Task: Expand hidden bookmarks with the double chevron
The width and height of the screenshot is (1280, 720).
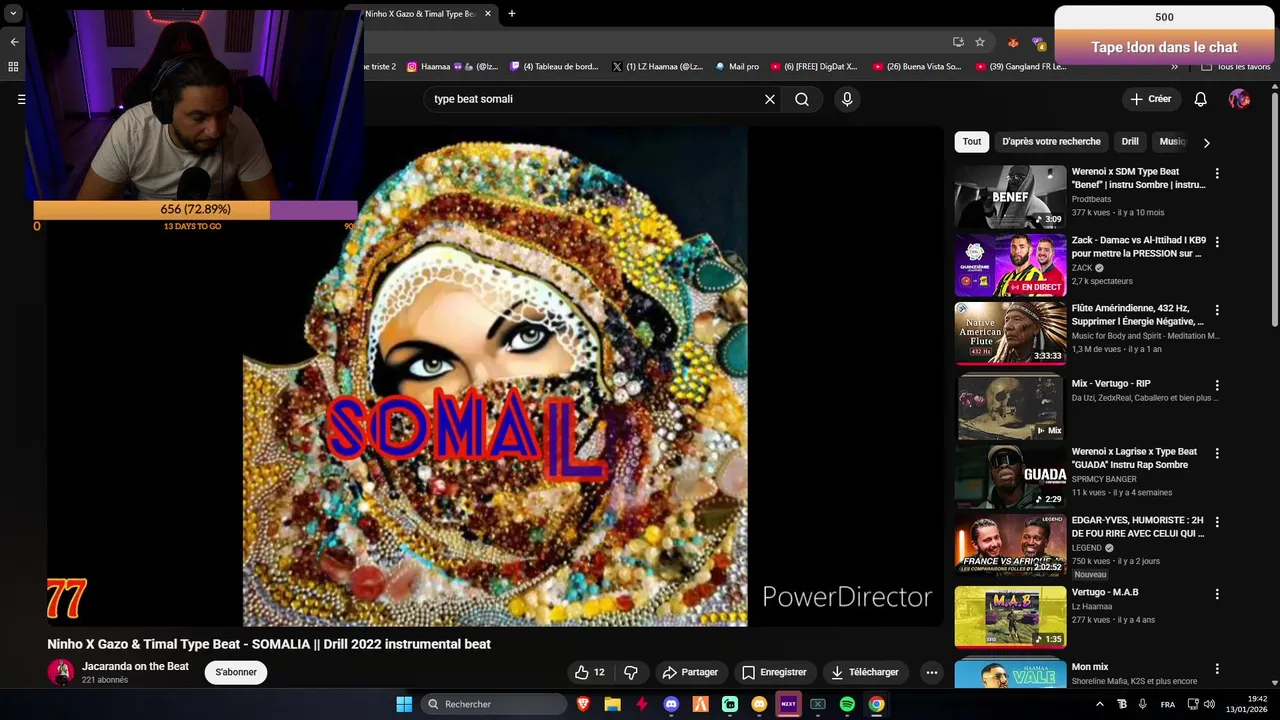Action: coord(1174,67)
